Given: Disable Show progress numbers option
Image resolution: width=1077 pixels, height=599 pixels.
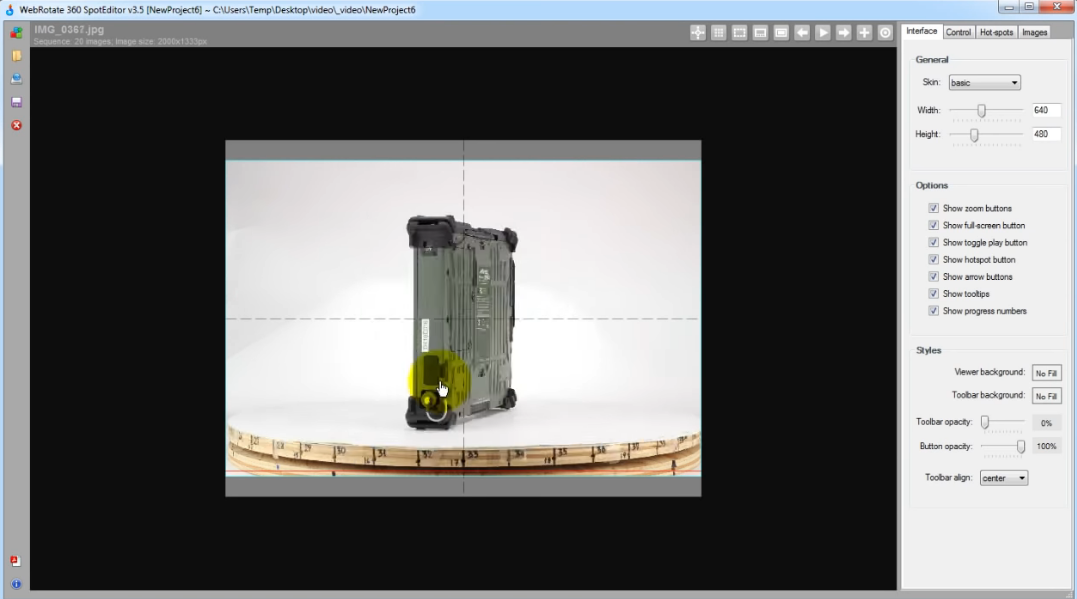Looking at the screenshot, I should [933, 310].
